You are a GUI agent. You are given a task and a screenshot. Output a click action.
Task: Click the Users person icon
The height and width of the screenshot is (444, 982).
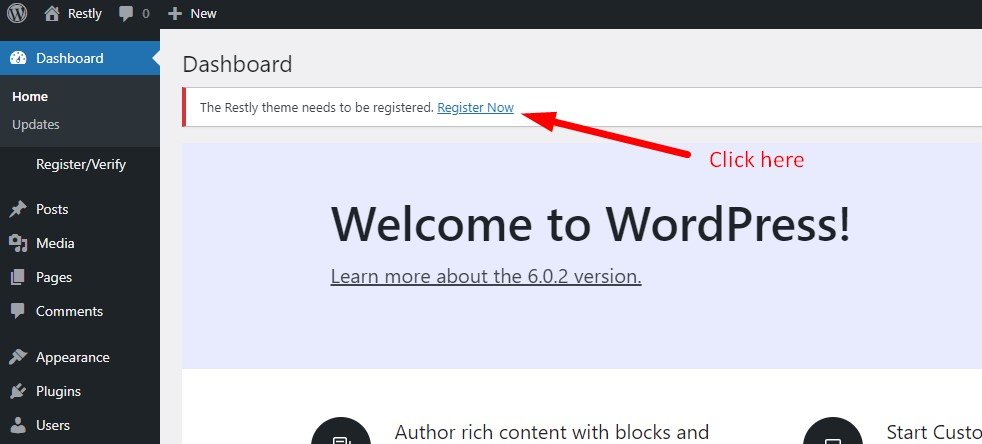click(18, 426)
